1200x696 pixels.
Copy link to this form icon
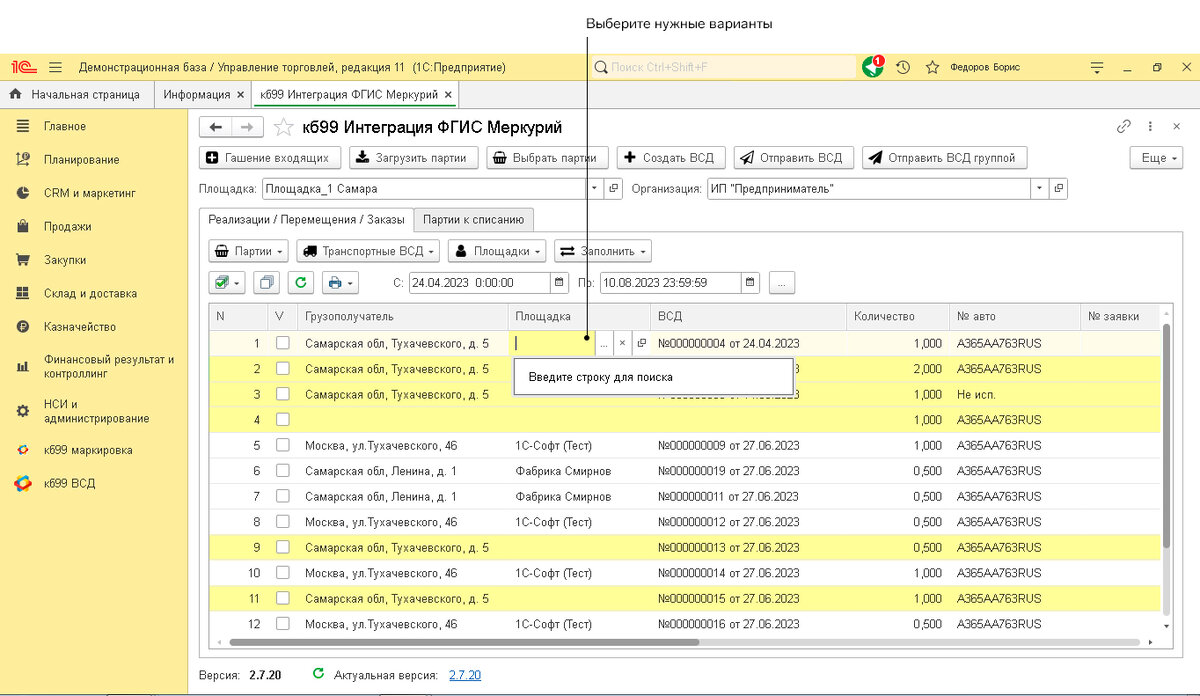click(1124, 127)
